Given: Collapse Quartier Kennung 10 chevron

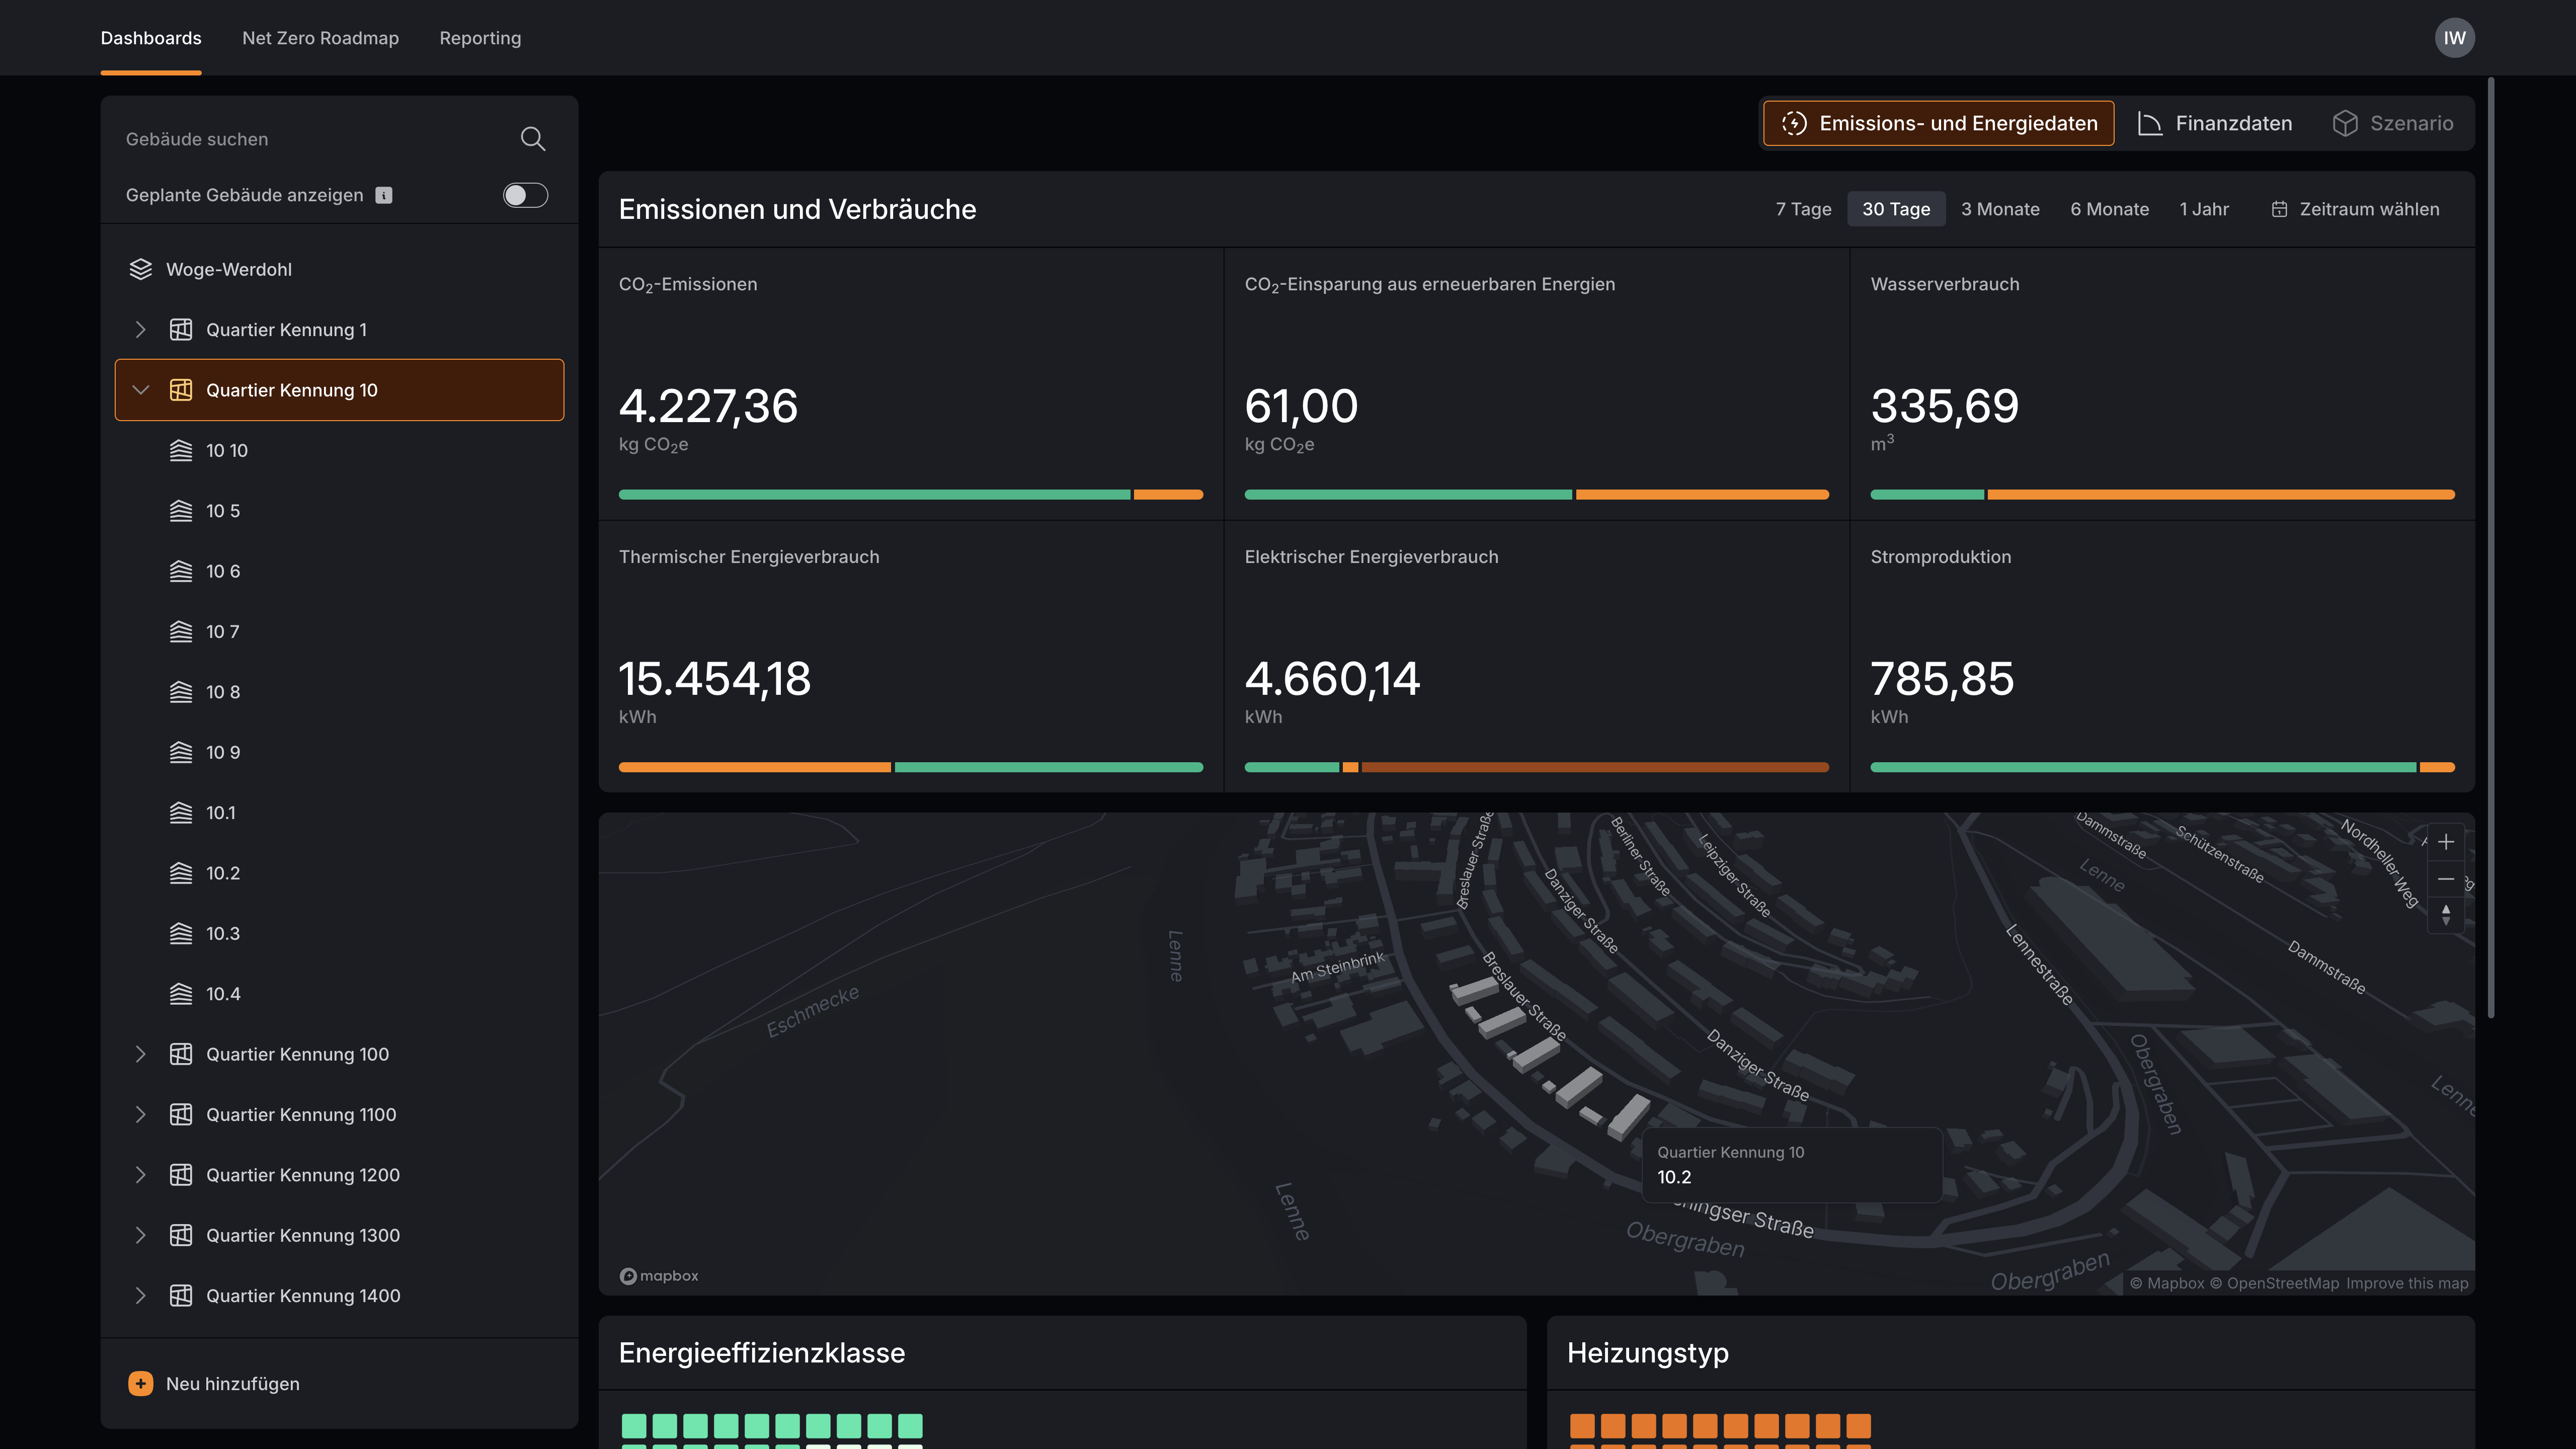Looking at the screenshot, I should point(141,390).
